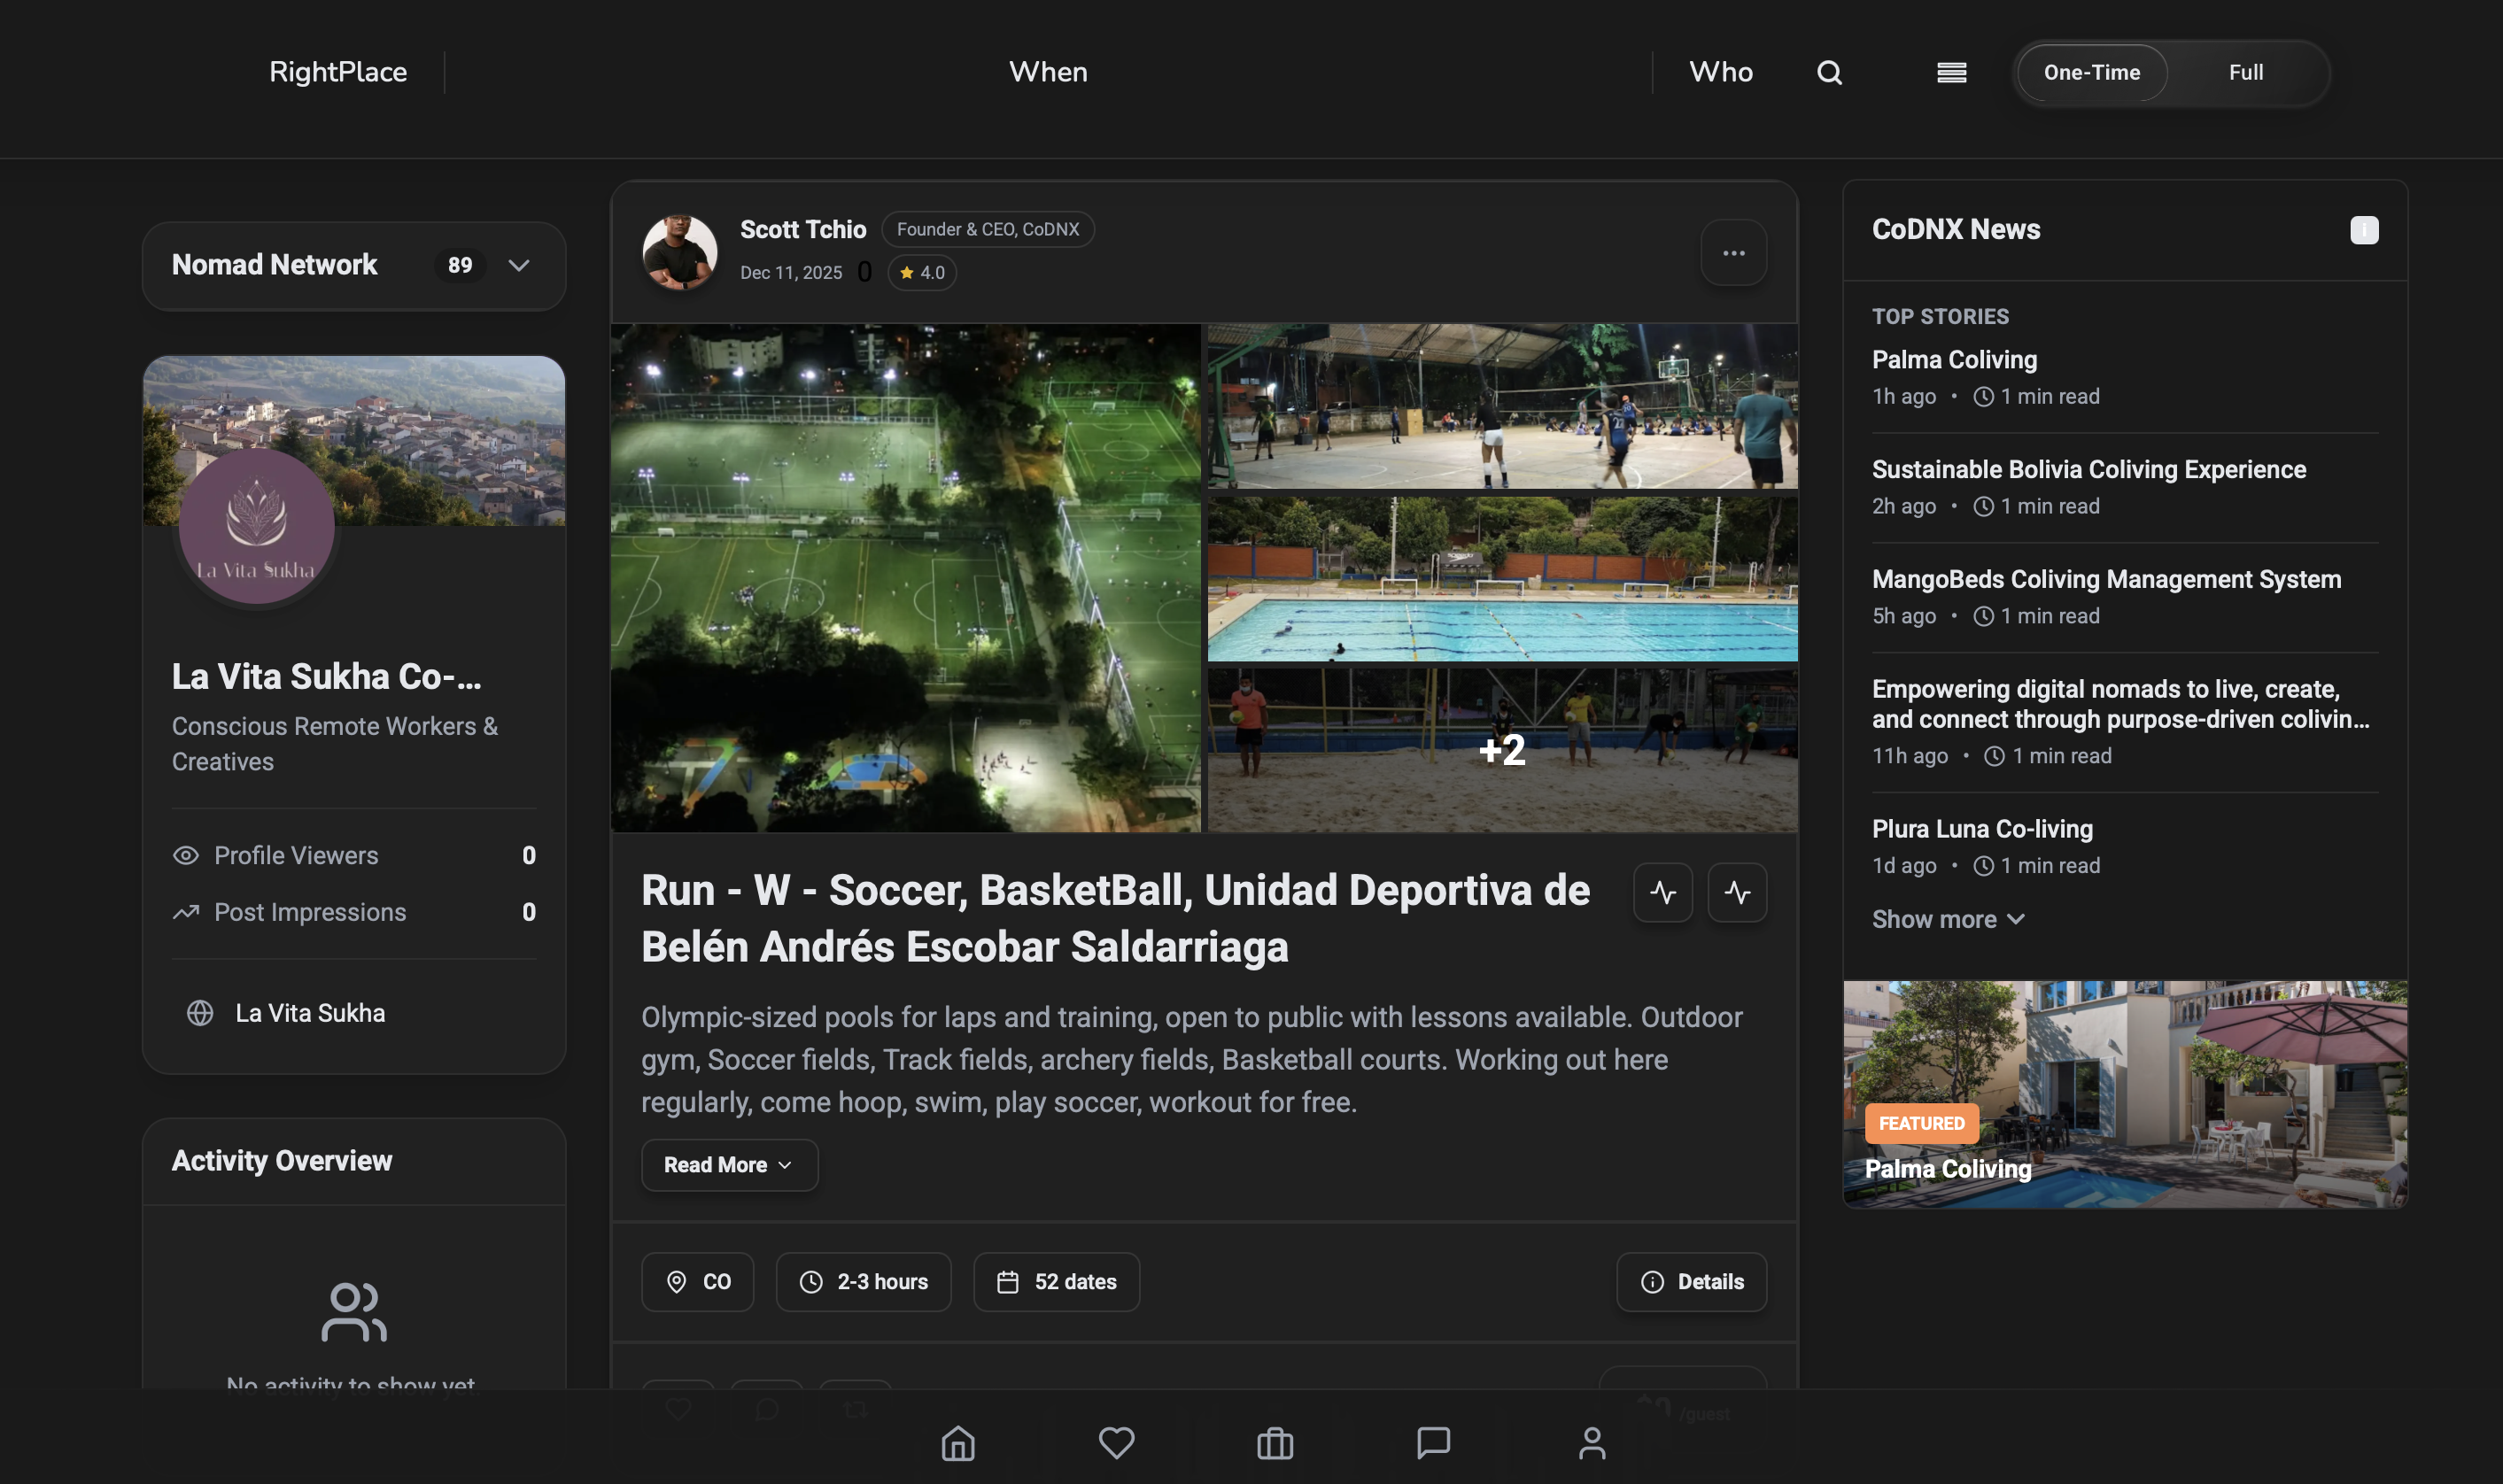Select the One-Time toggle option

[x=2091, y=72]
